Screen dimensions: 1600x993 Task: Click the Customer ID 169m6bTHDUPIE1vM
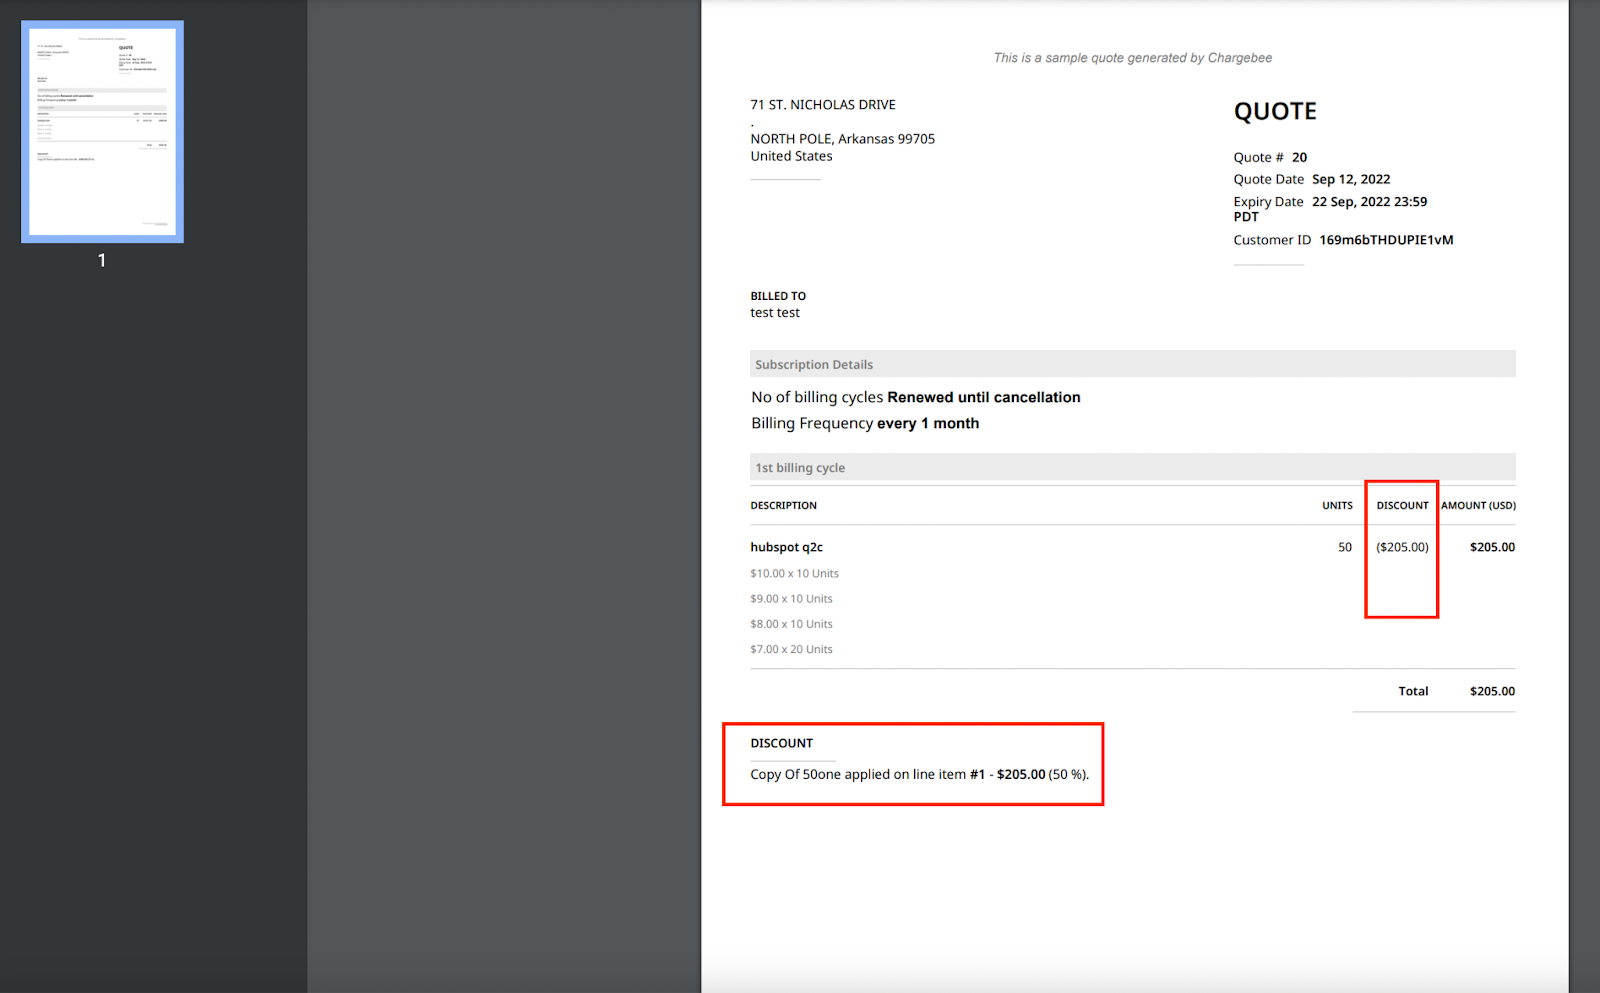pyautogui.click(x=1387, y=239)
